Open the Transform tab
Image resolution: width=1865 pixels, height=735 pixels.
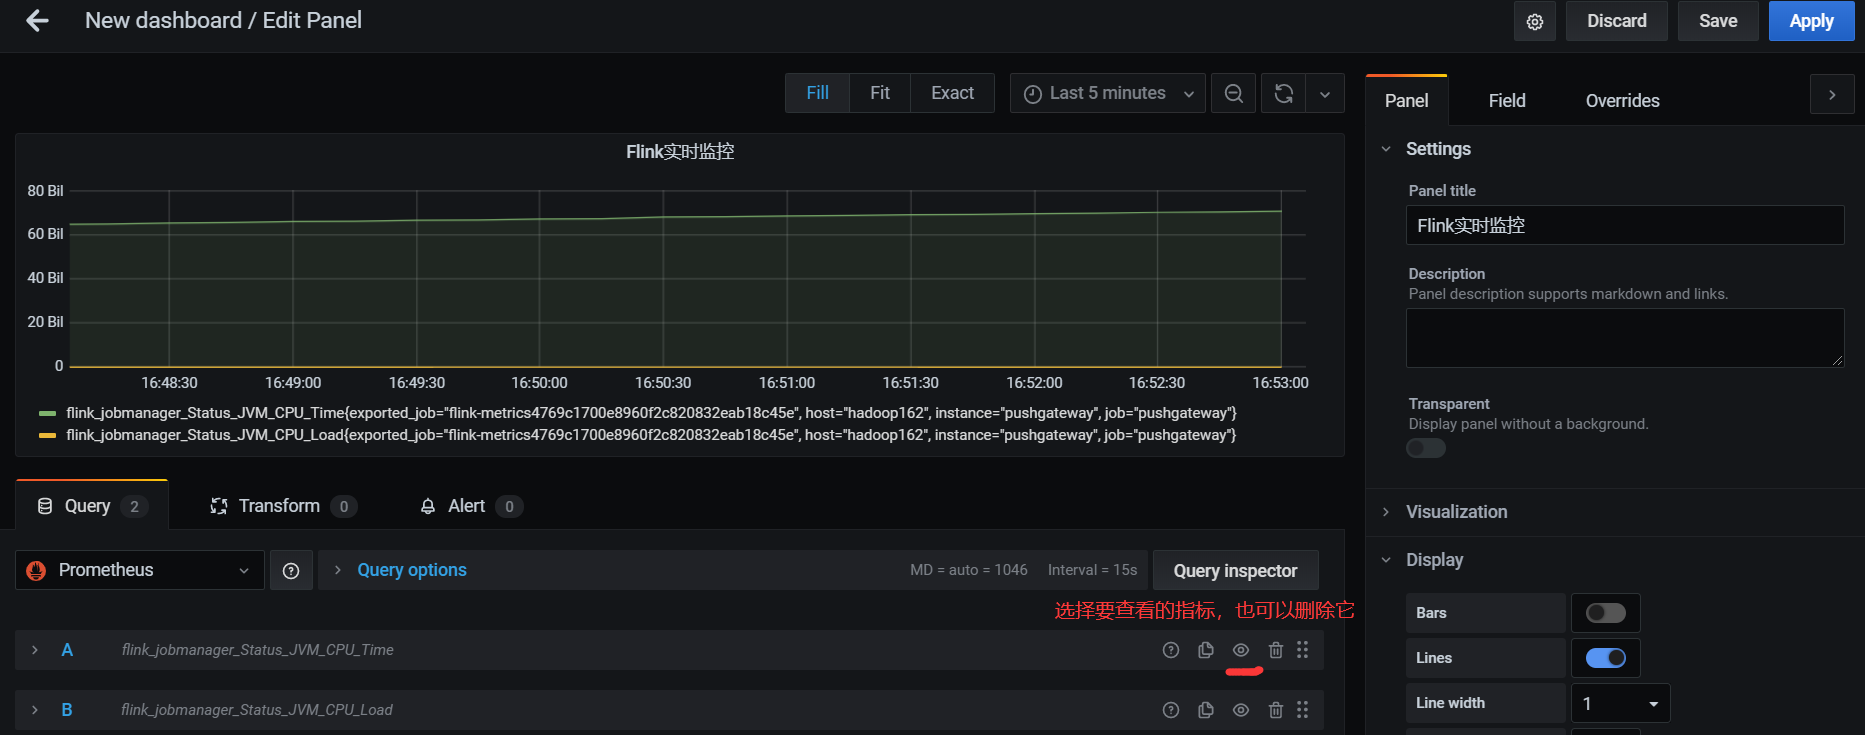(x=283, y=506)
